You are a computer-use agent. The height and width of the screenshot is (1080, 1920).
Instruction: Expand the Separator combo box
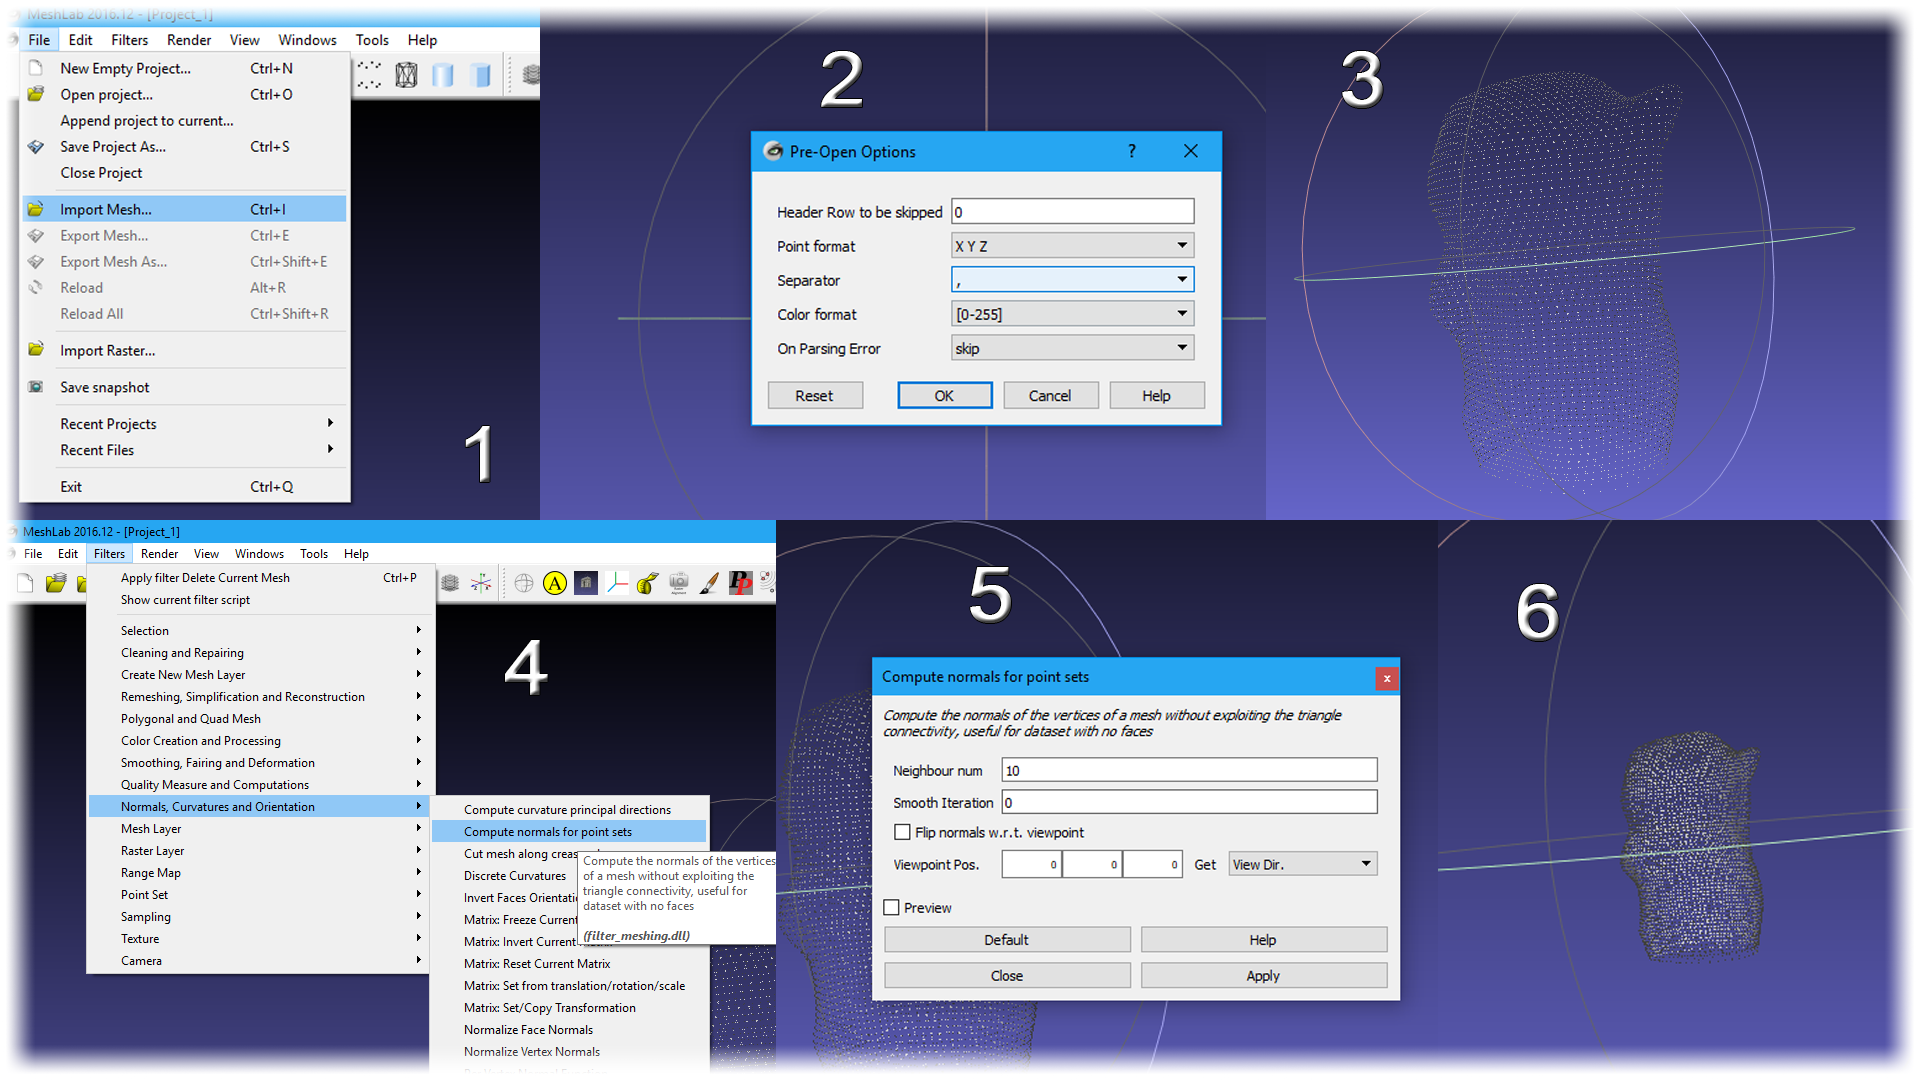[1072, 280]
